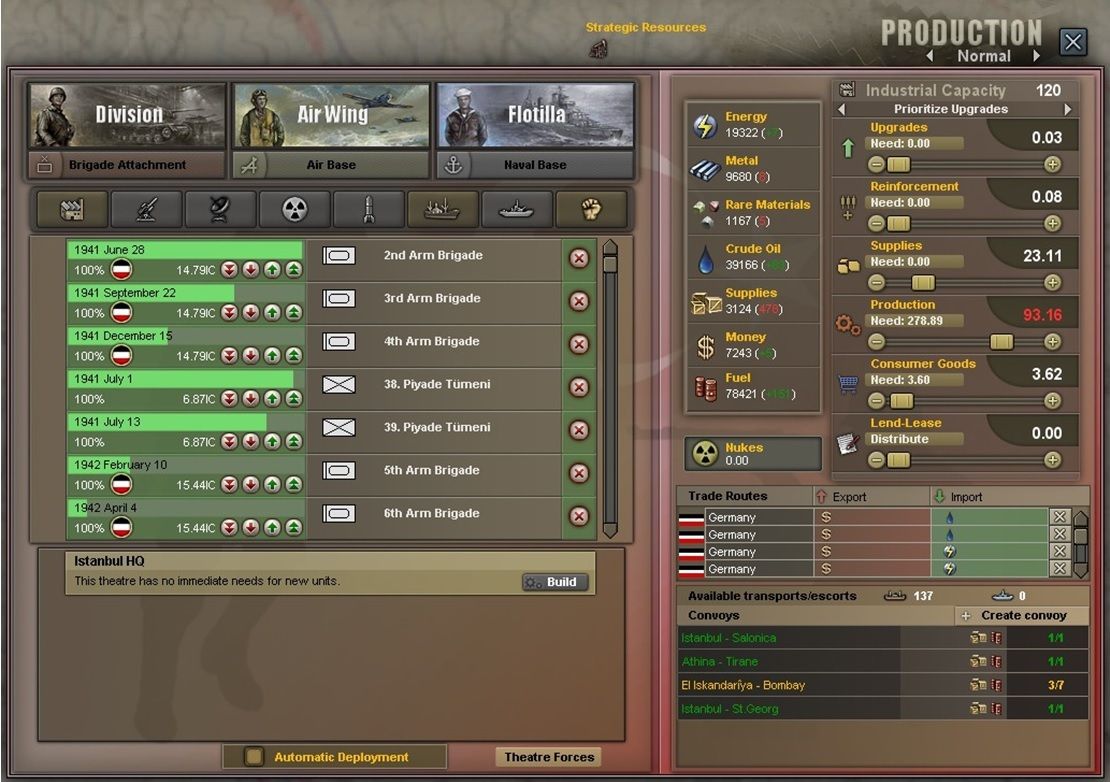Toggle the Automatic Deployment checkbox
The height and width of the screenshot is (782, 1110).
254,757
